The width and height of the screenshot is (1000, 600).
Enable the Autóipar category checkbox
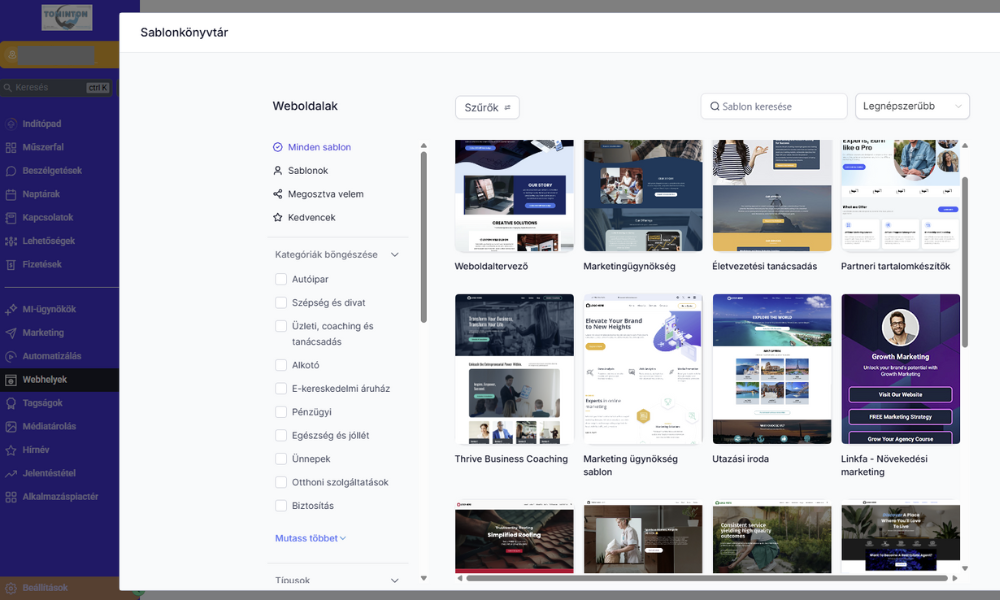tap(281, 279)
